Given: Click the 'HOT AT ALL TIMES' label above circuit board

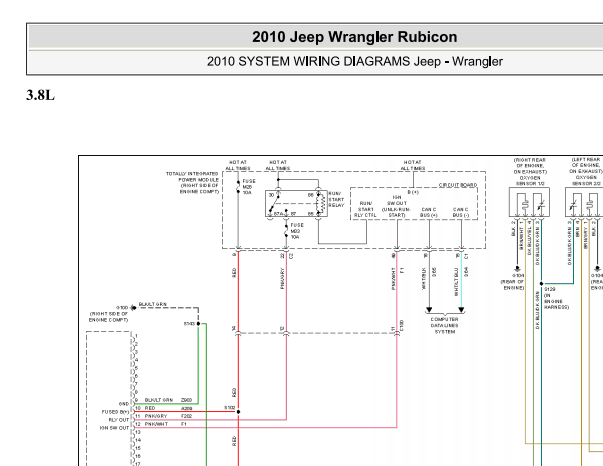Looking at the screenshot, I should point(413,165).
